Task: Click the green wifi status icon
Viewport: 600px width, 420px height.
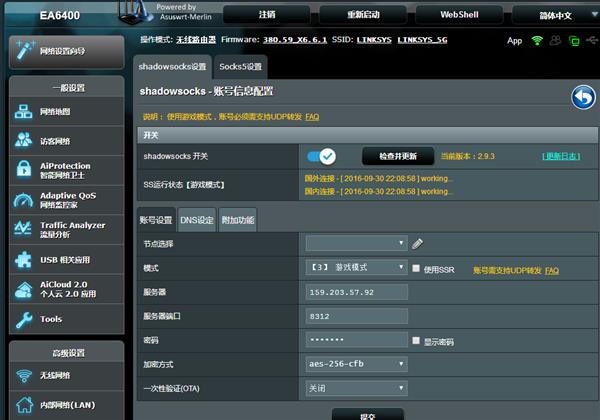Action: pyautogui.click(x=537, y=40)
